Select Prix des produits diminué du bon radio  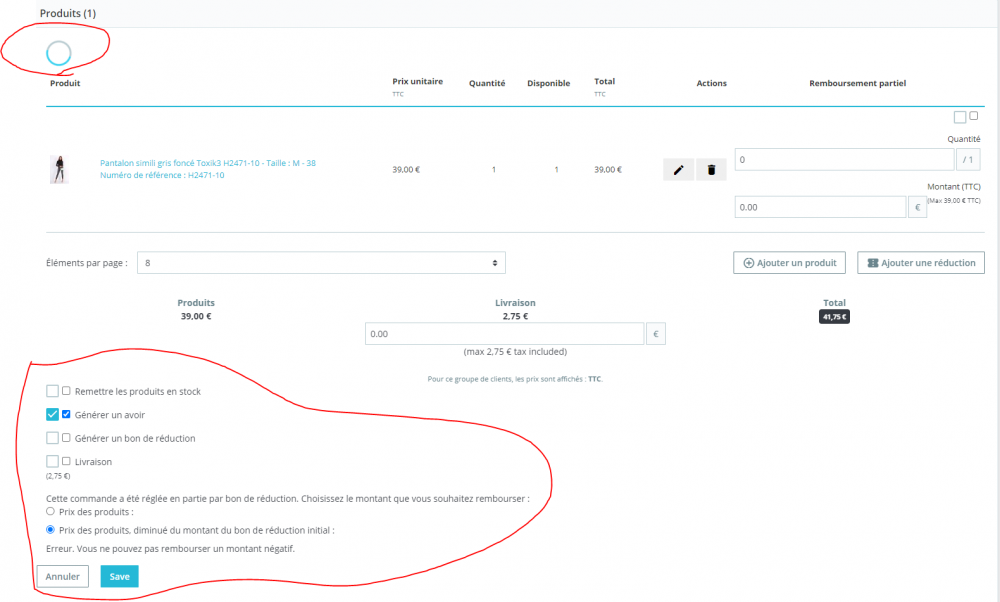(50, 529)
